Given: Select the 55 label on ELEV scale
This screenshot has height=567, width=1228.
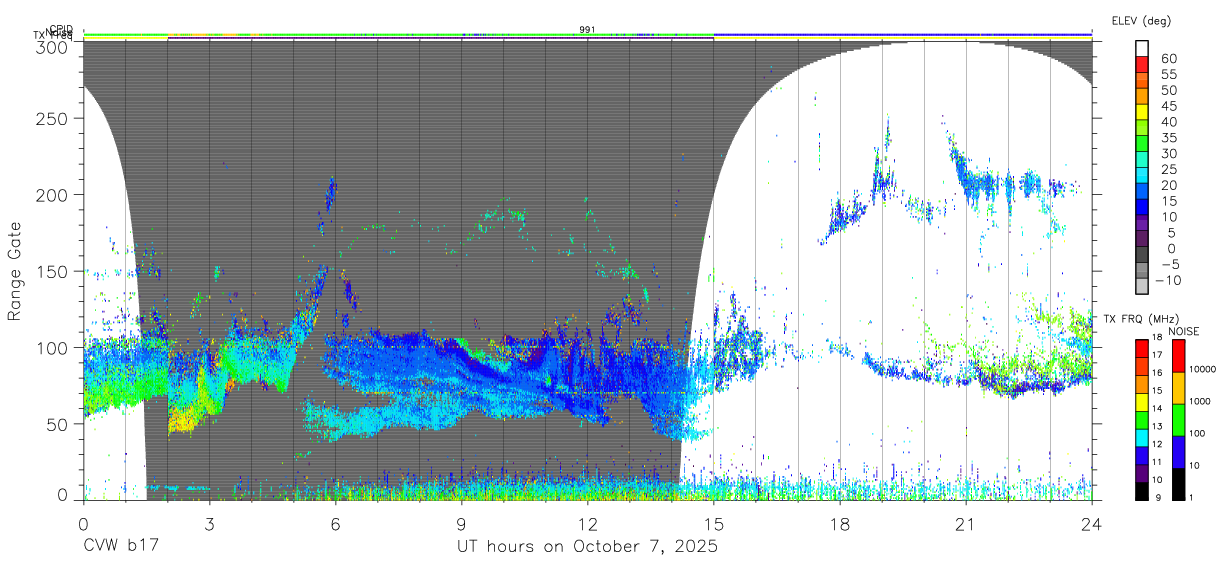Looking at the screenshot, I should click(1167, 74).
